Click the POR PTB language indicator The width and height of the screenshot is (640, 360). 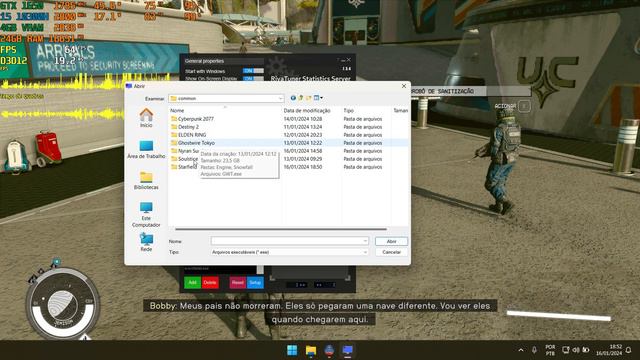coord(550,350)
